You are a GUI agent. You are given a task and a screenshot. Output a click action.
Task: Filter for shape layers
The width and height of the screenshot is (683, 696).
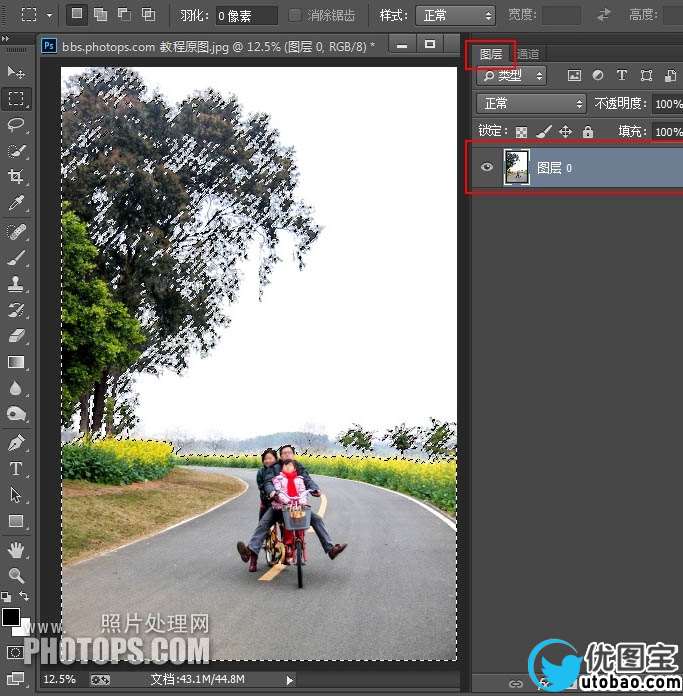(646, 75)
